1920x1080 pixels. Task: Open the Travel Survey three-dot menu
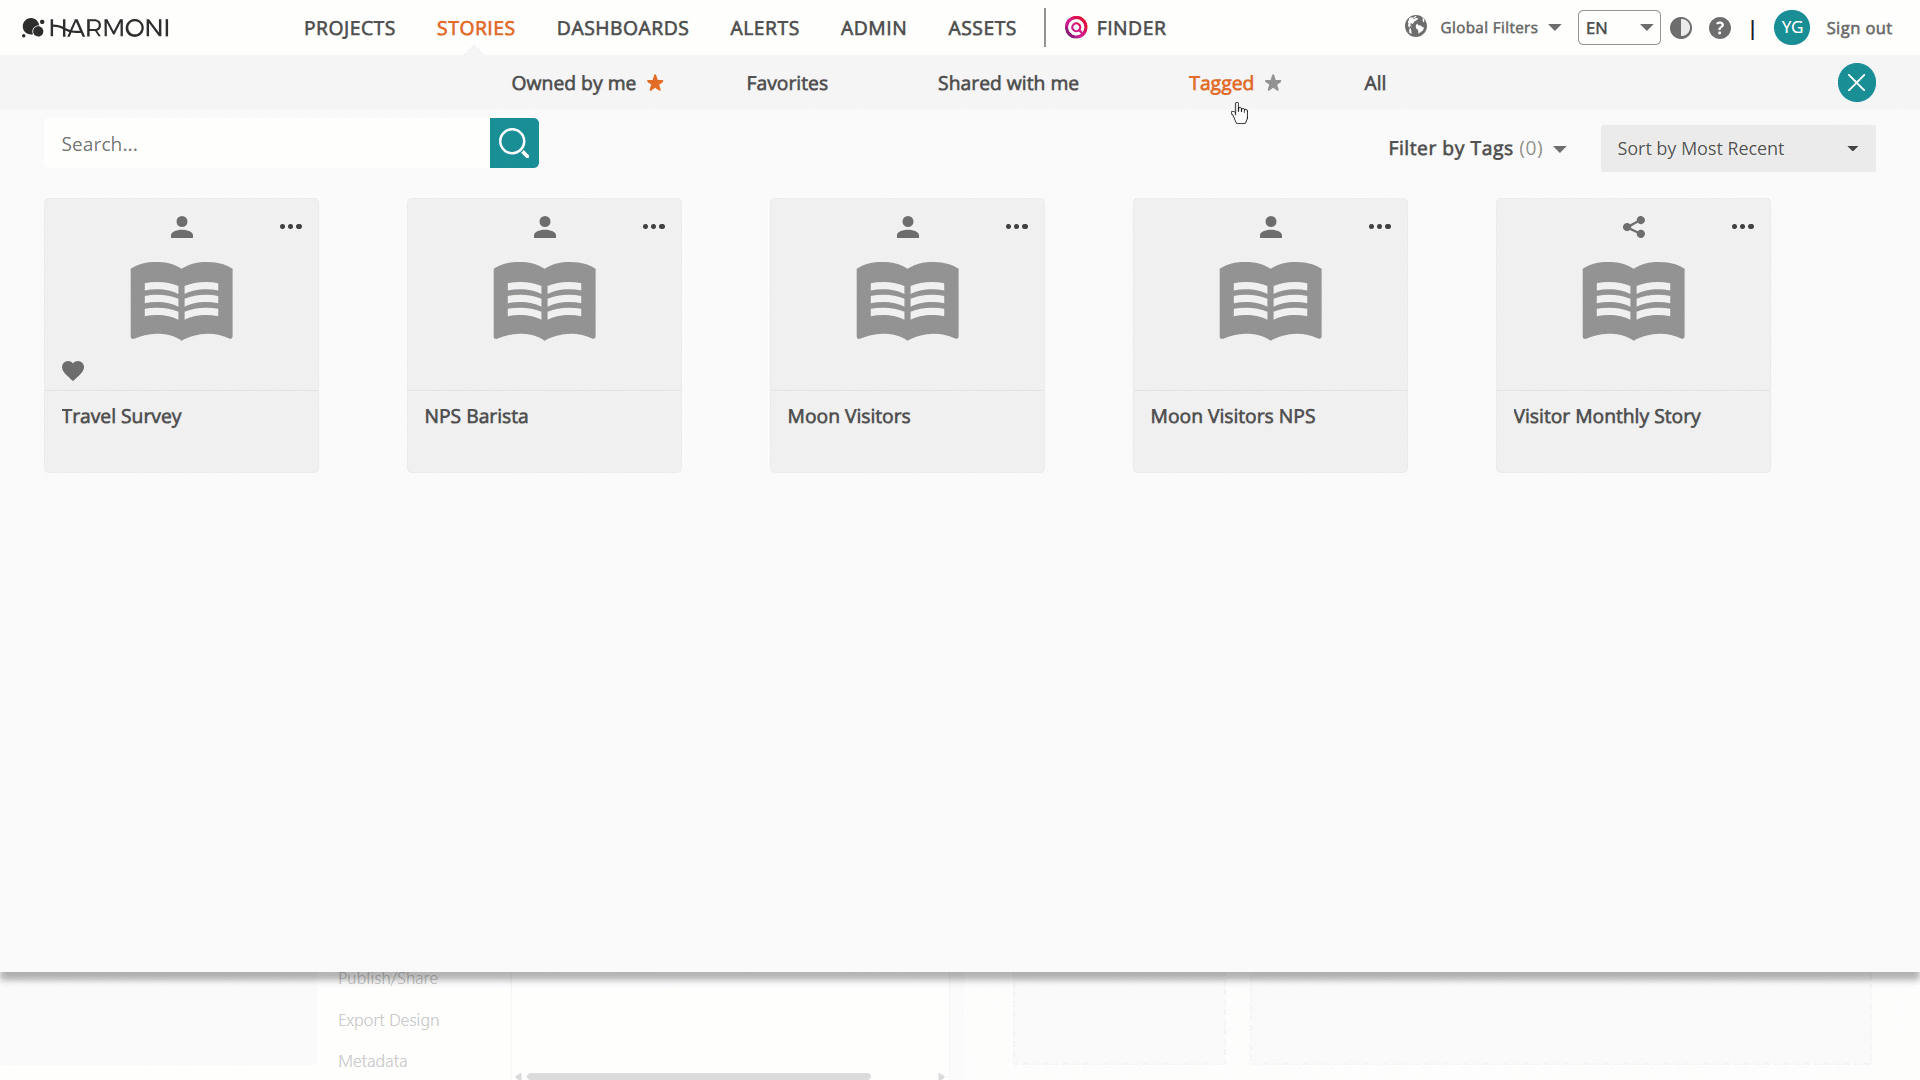tap(291, 227)
